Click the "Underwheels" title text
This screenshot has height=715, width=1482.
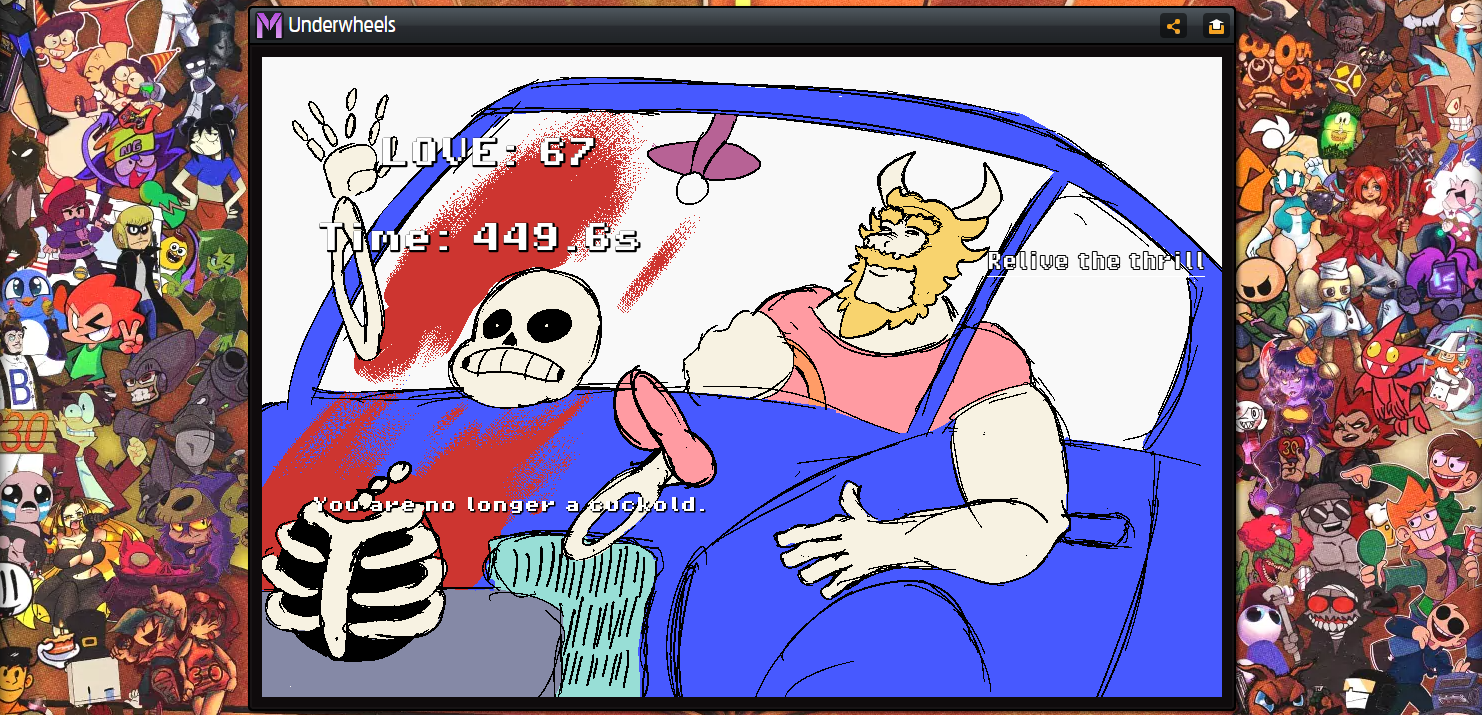pyautogui.click(x=342, y=26)
